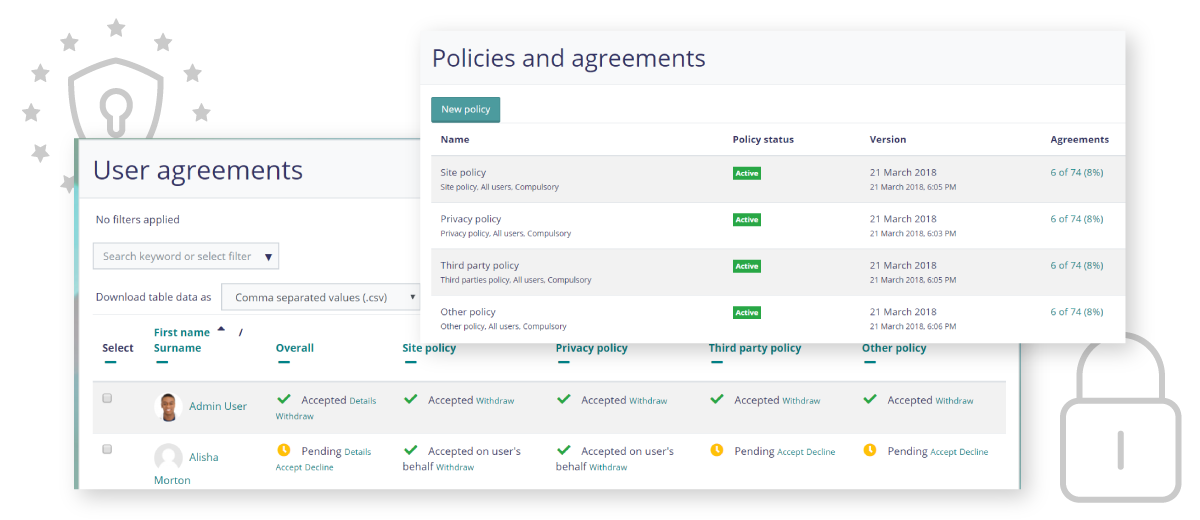Image resolution: width=1200 pixels, height=520 pixels.
Task: Click Accept in Alisha's Third party policy cell
Action: [790, 452]
